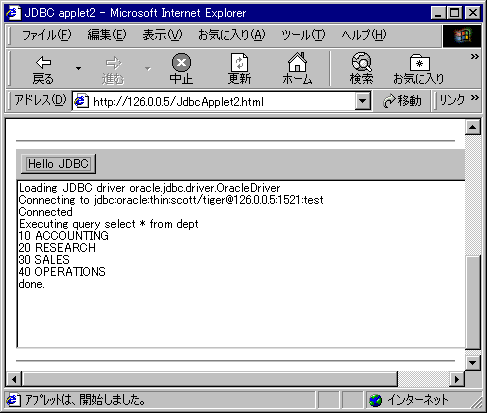Click the Back (戻る) arrow icon
Screen dimensions: 487x413
pyautogui.click(x=43, y=63)
